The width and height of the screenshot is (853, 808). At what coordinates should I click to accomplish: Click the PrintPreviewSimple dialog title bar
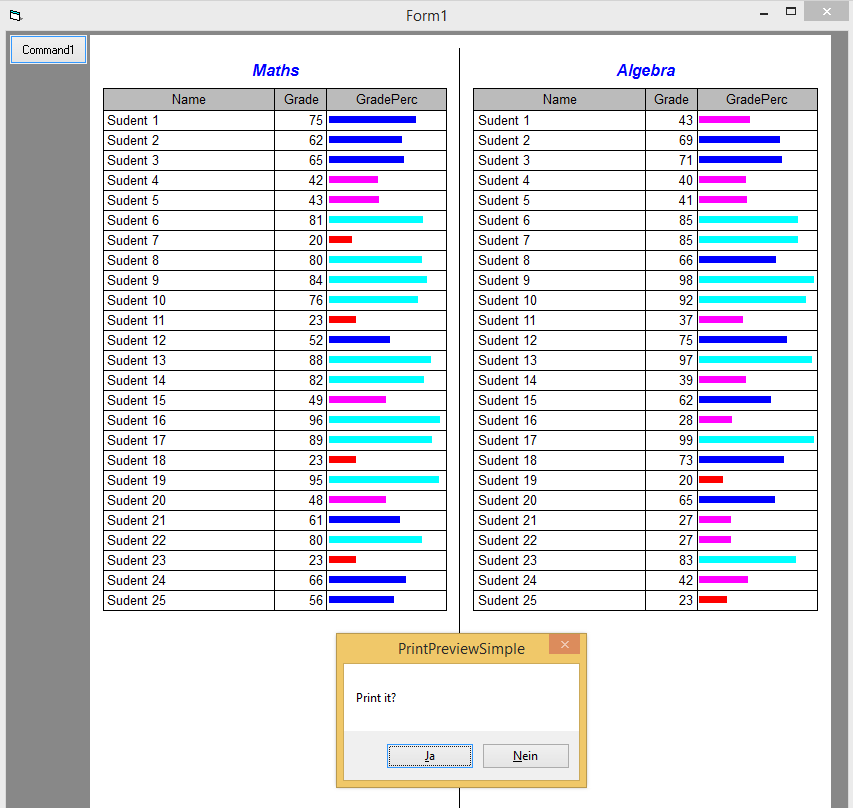pos(461,648)
